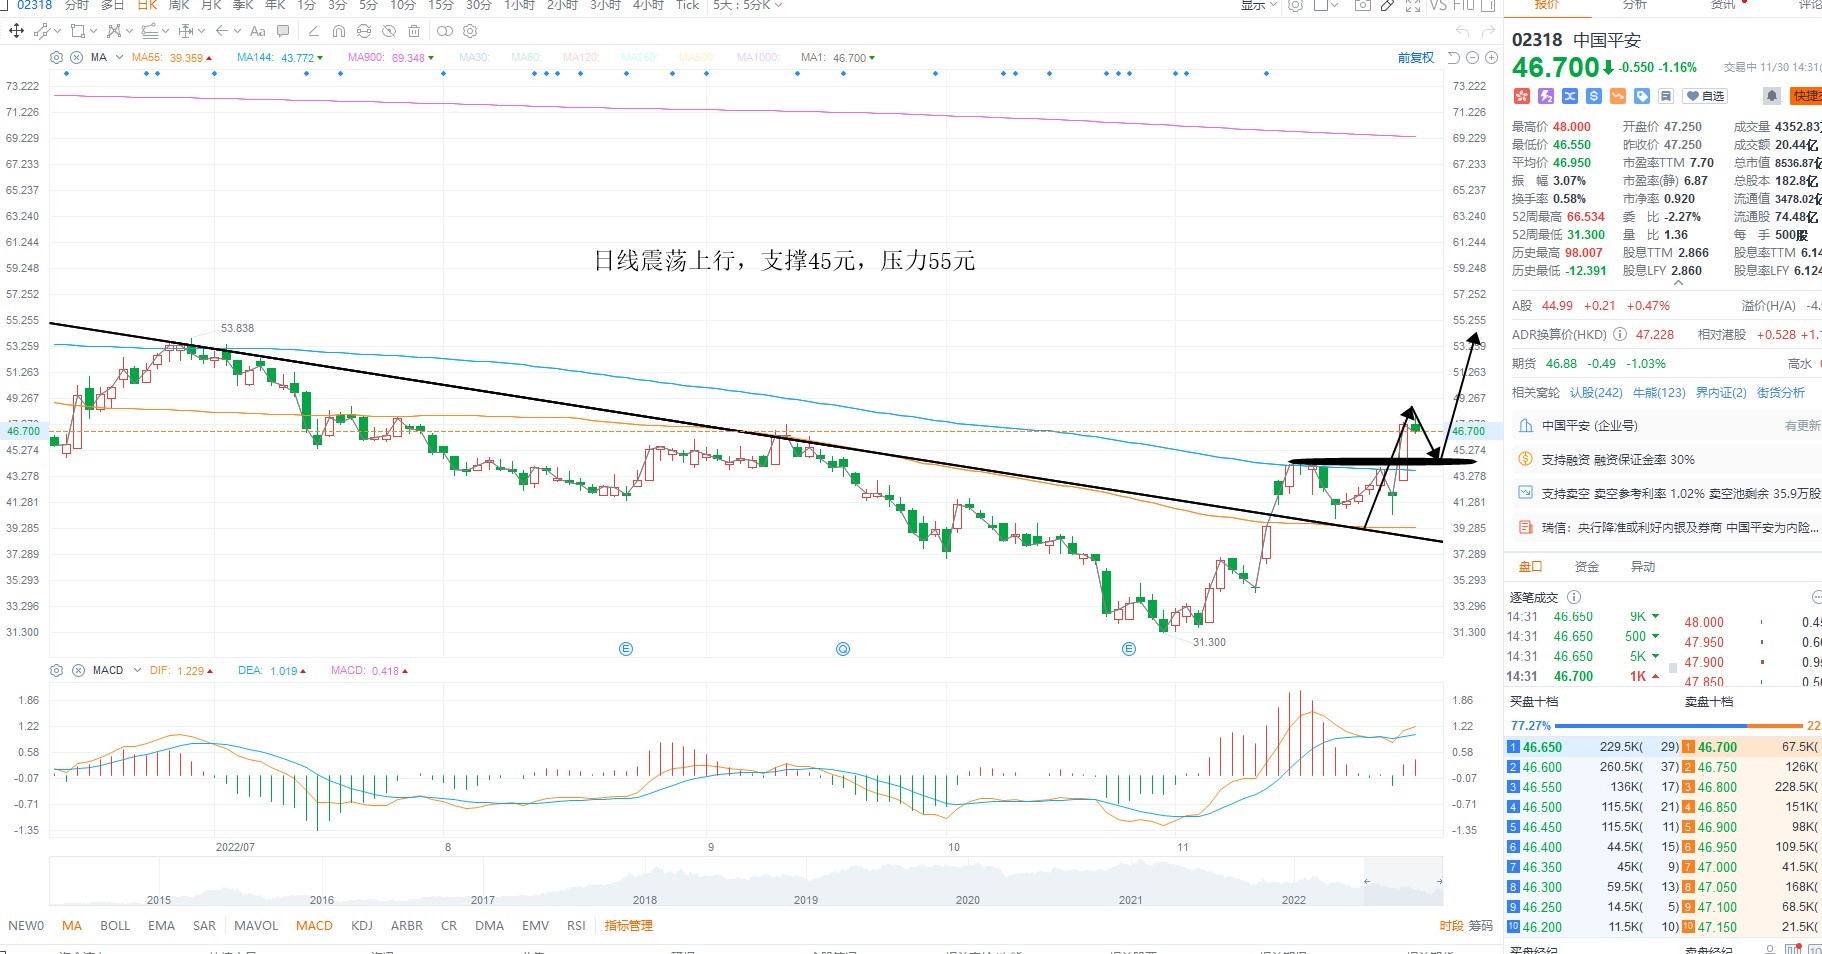This screenshot has width=1822, height=954.
Task: Switch to the 资金 capital flow tab
Action: click(1587, 567)
